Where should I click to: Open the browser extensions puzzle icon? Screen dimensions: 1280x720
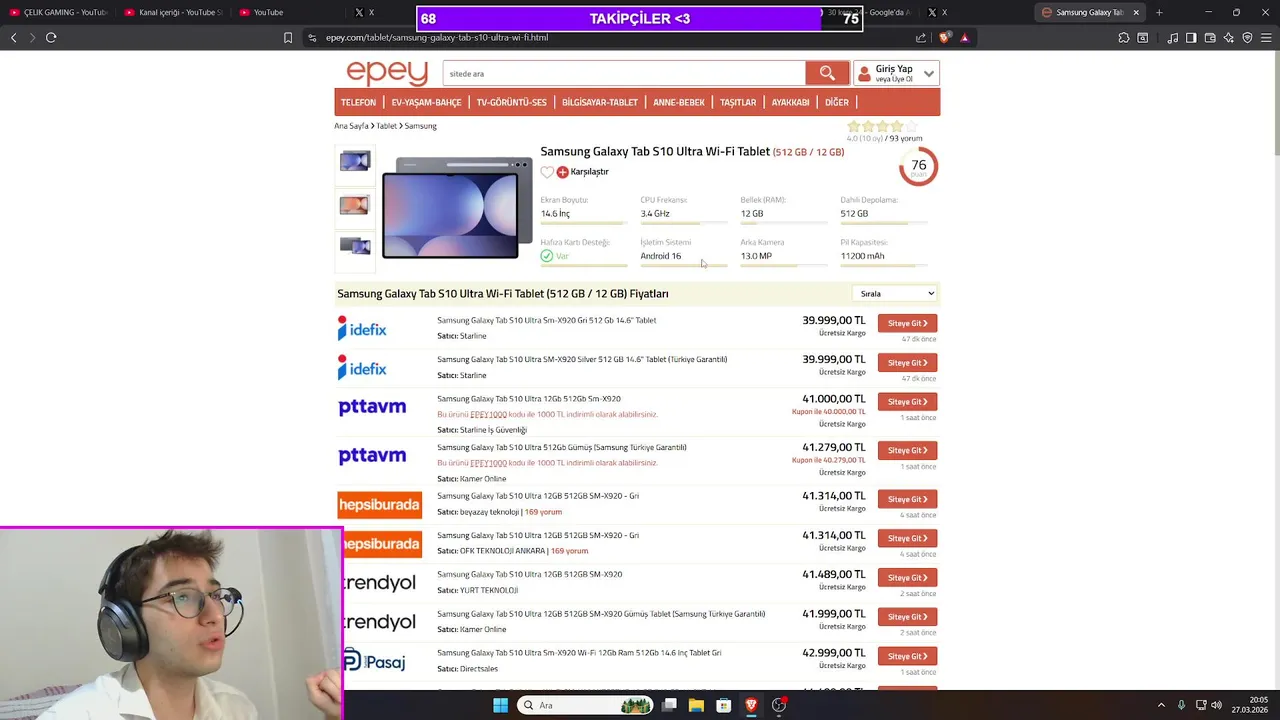[x=1124, y=37]
